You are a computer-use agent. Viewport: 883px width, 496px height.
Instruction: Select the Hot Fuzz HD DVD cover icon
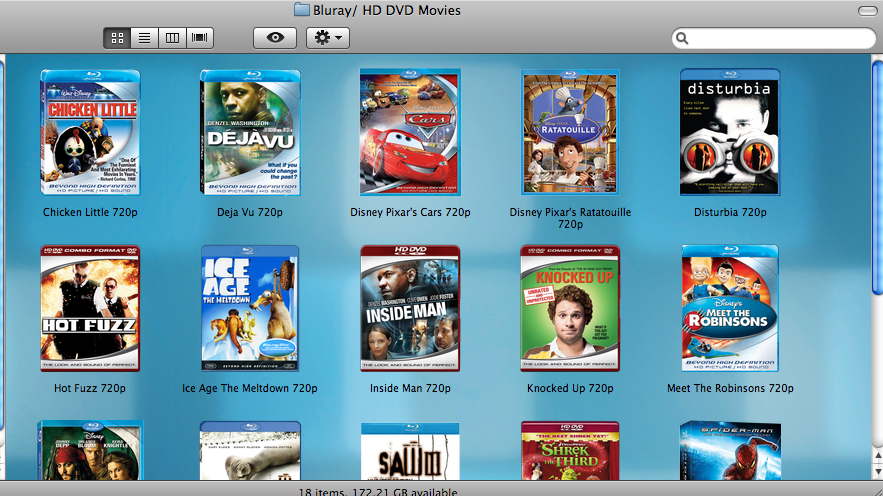pos(90,308)
